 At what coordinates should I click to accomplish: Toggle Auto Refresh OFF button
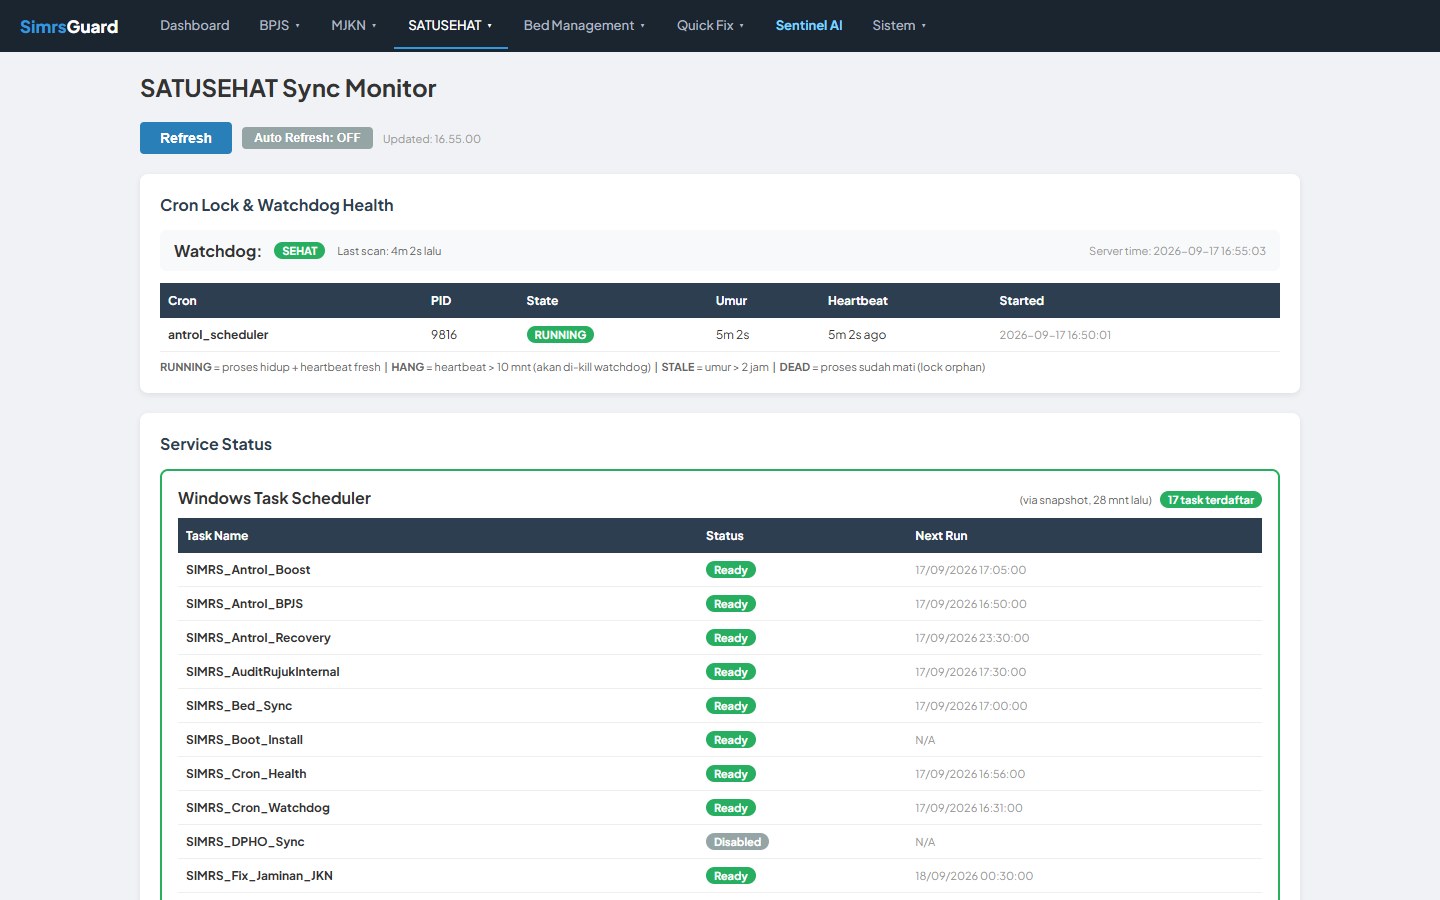307,138
